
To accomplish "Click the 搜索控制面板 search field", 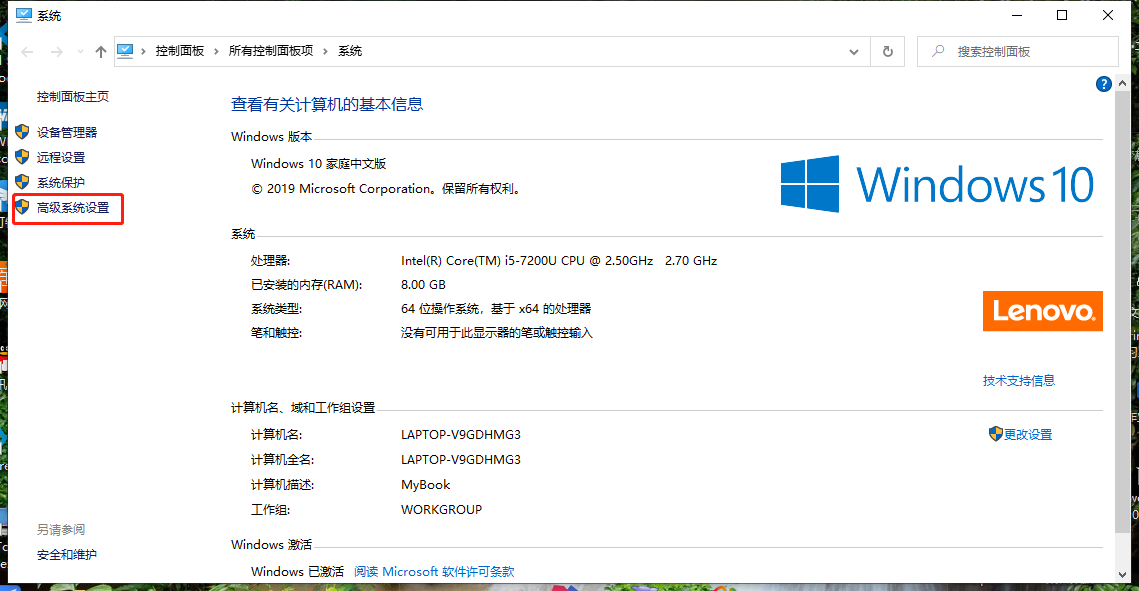I will click(x=1018, y=52).
